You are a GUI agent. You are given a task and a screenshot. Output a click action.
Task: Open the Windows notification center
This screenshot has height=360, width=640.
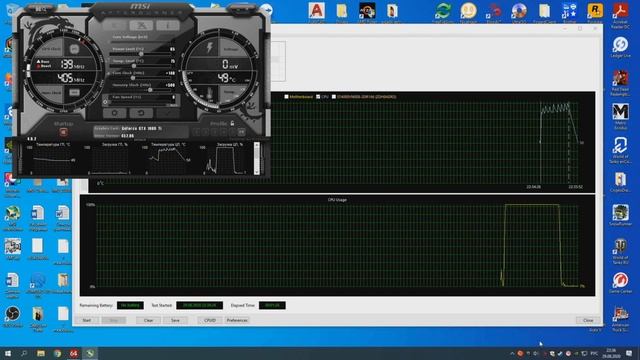[629, 353]
